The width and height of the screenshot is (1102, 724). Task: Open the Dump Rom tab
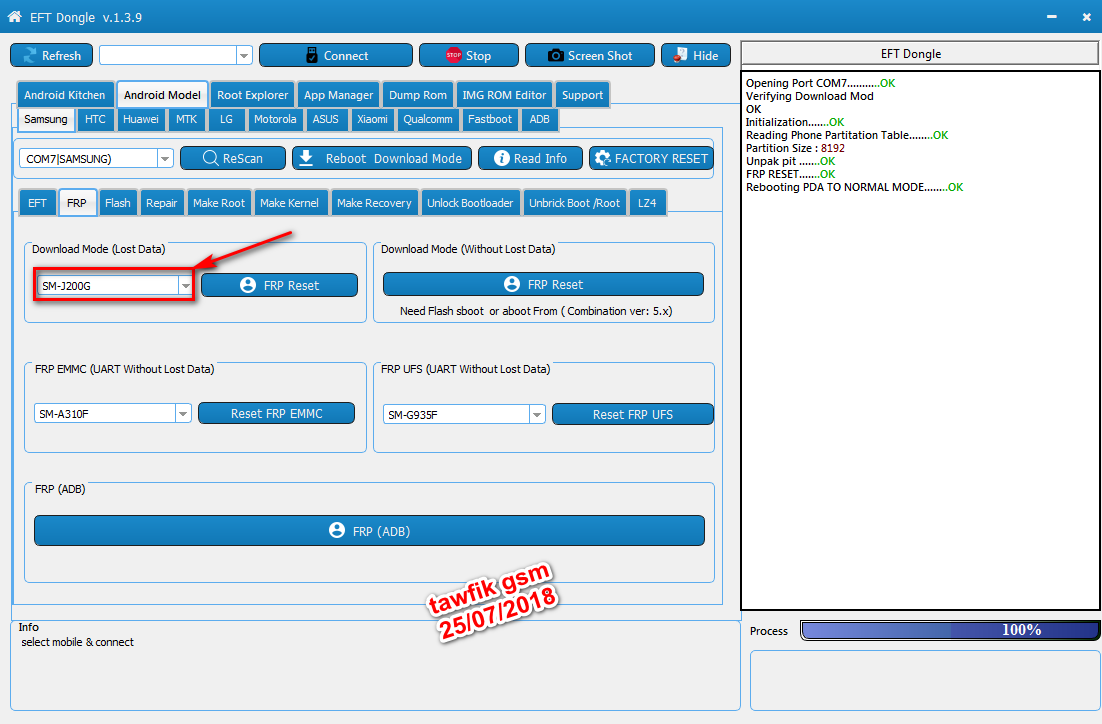[417, 95]
